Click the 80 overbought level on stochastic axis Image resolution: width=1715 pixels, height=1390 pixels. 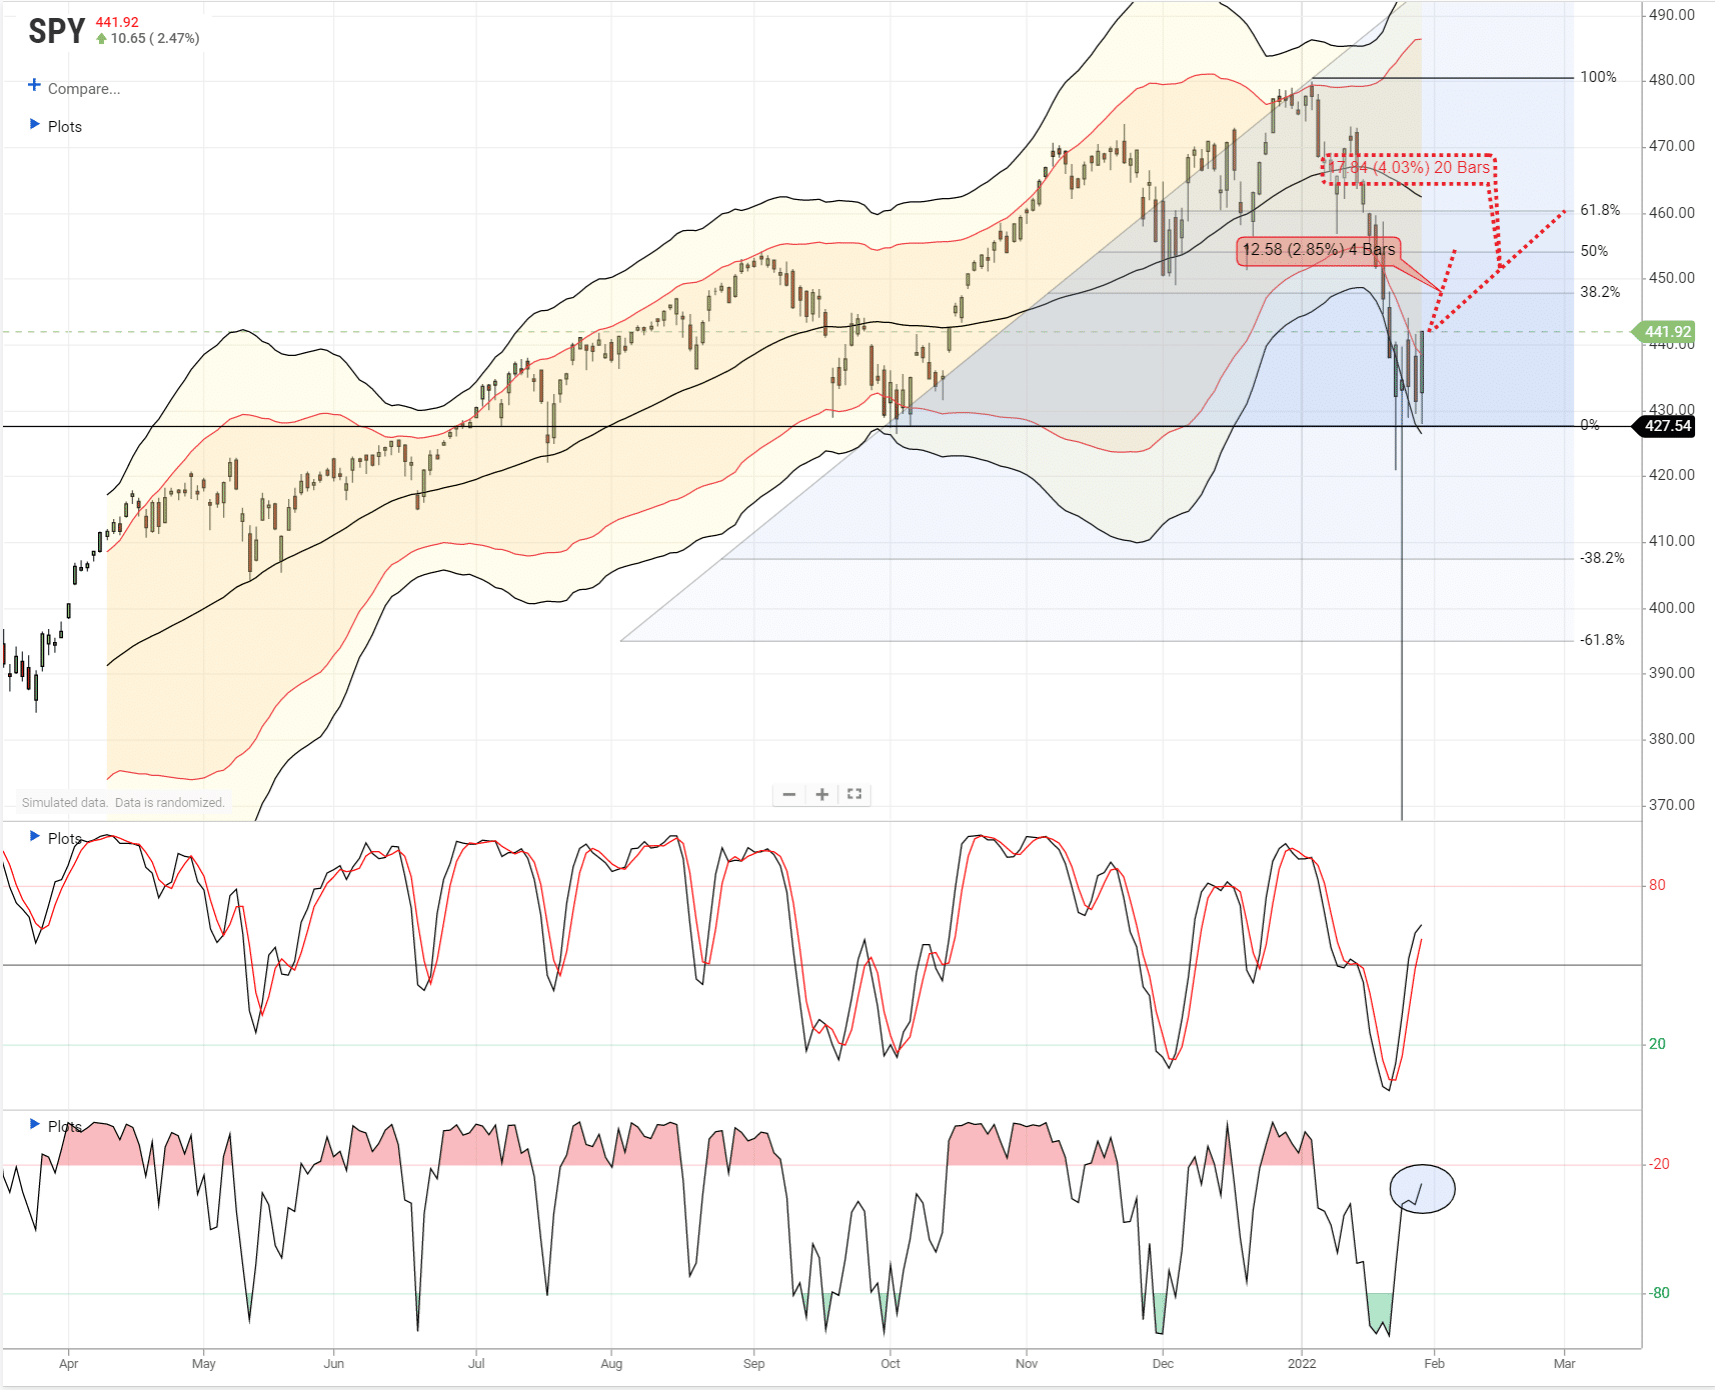(1657, 885)
